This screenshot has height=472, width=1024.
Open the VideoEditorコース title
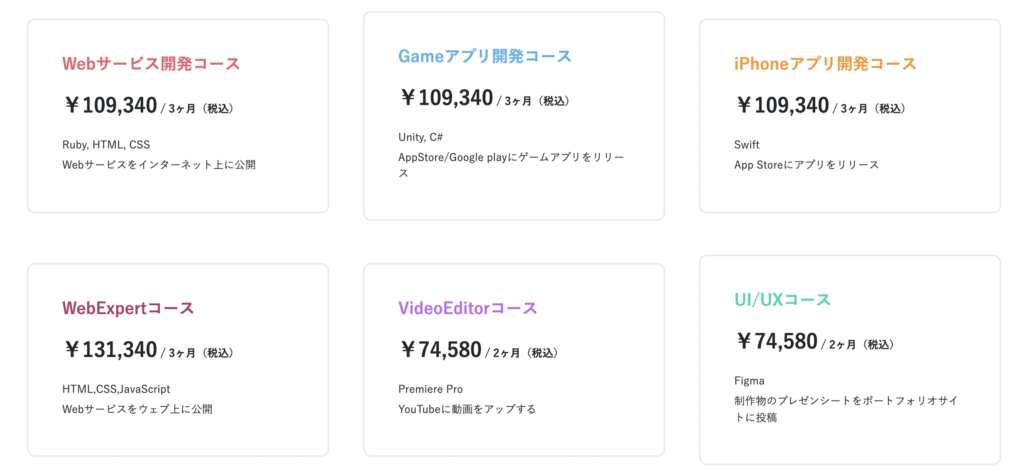(468, 308)
